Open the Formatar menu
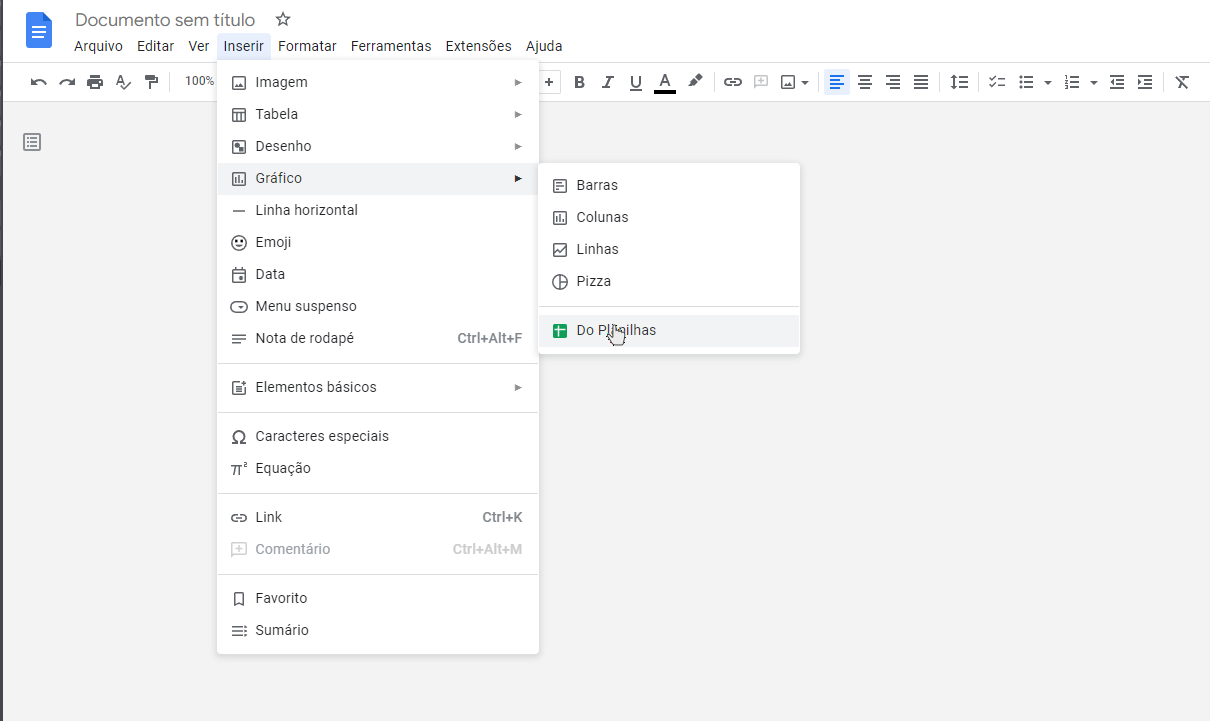This screenshot has height=721, width=1210. [x=307, y=46]
